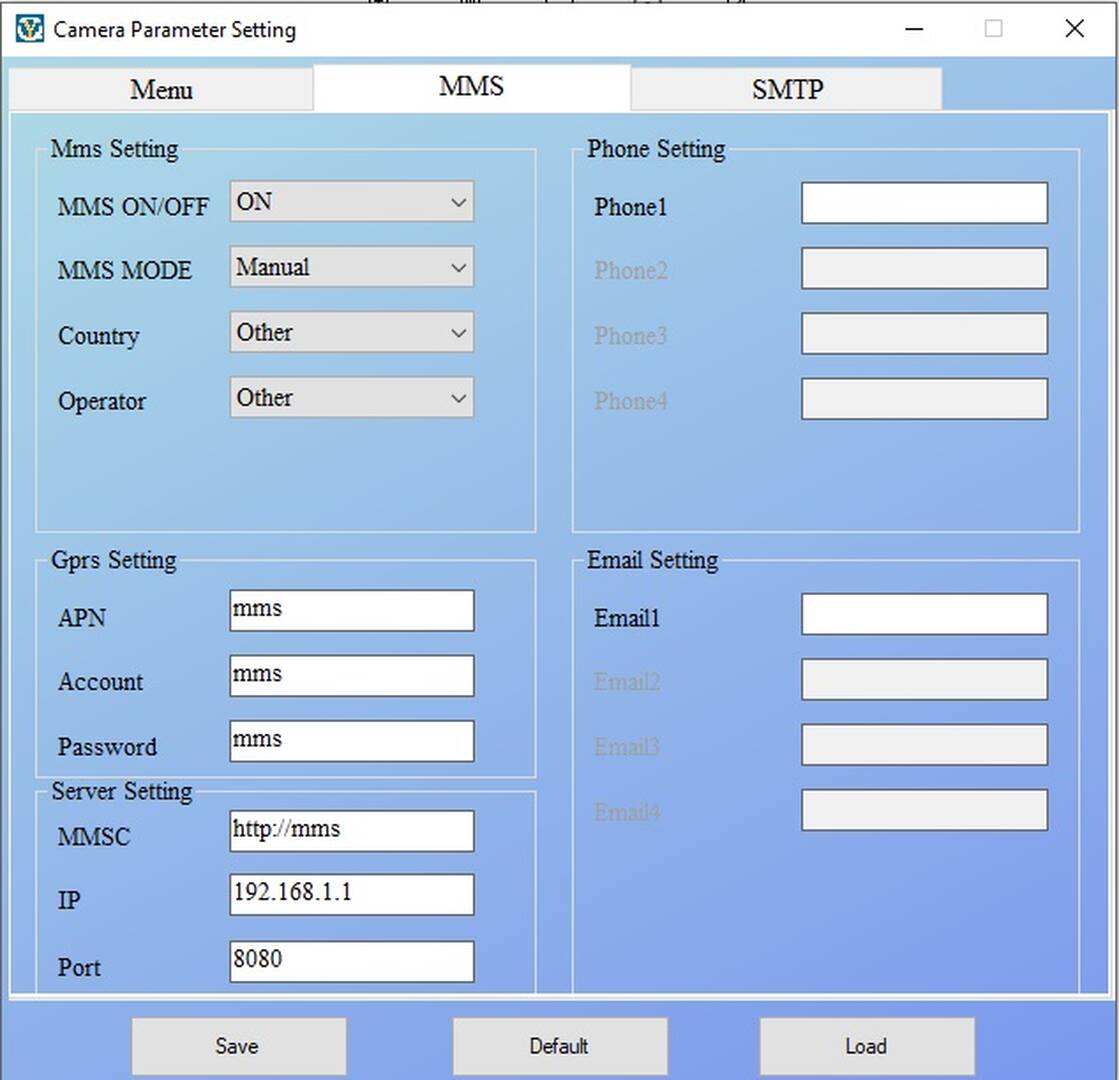Click the Port number field

[351, 962]
